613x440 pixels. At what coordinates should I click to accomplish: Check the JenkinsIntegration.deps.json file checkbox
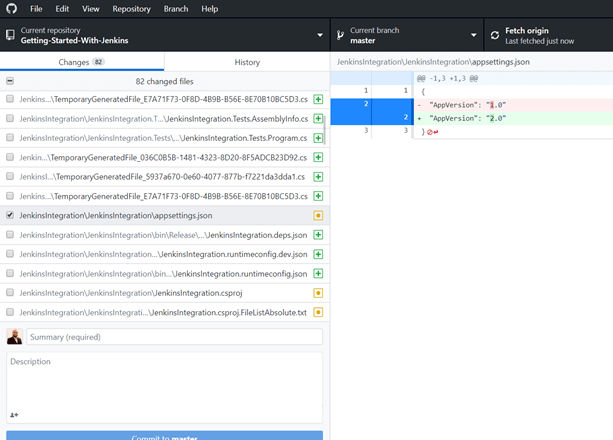tap(10, 235)
